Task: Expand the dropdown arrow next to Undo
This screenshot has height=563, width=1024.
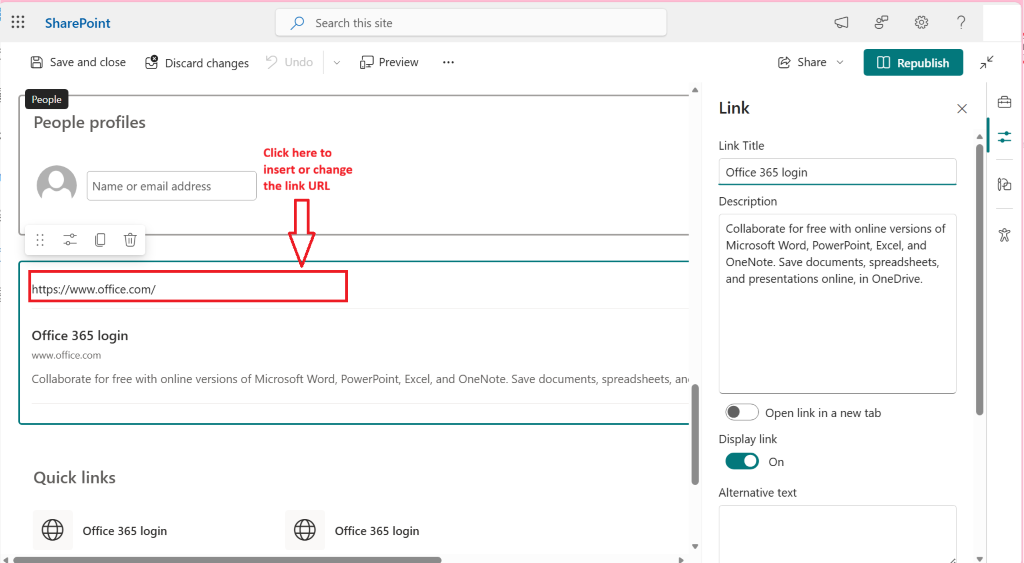Action: 337,63
